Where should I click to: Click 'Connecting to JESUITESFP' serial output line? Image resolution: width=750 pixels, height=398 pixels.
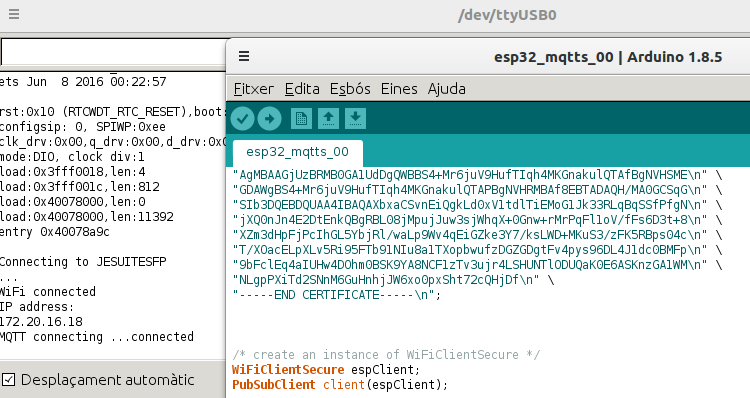click(x=83, y=262)
